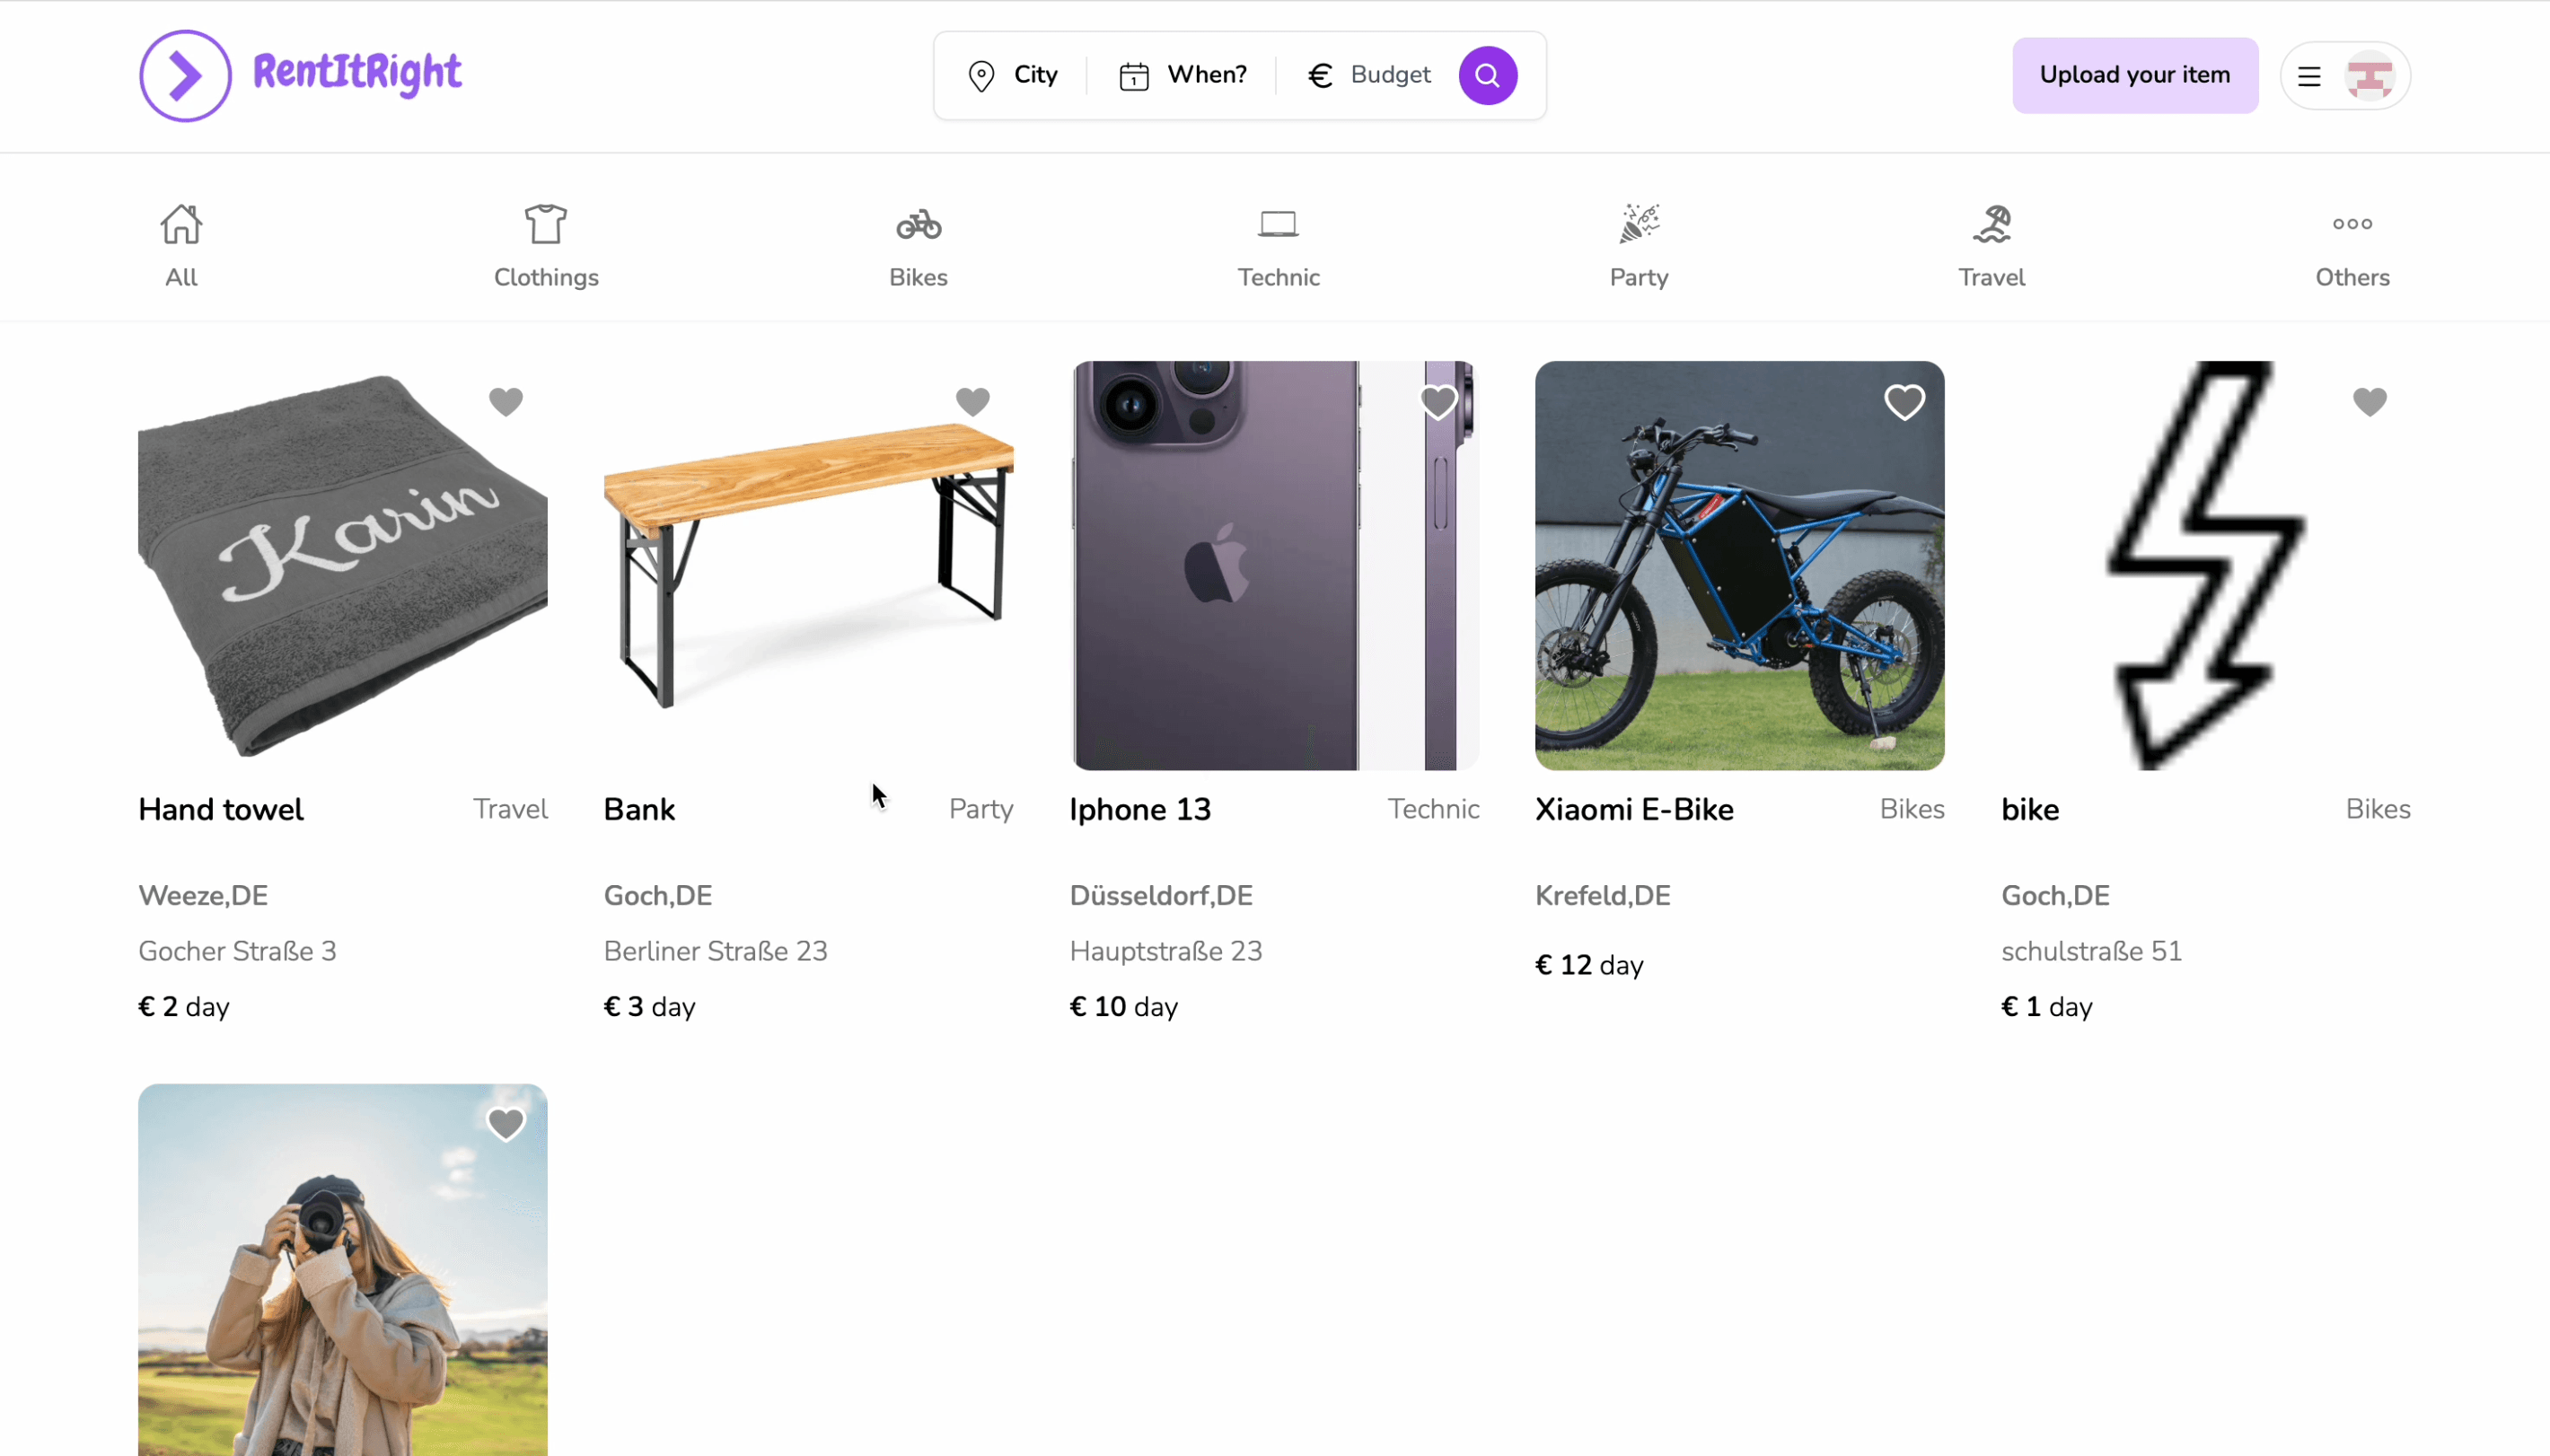Viewport: 2550px width, 1456px height.
Task: Click the user avatar picture
Action: tap(2369, 76)
